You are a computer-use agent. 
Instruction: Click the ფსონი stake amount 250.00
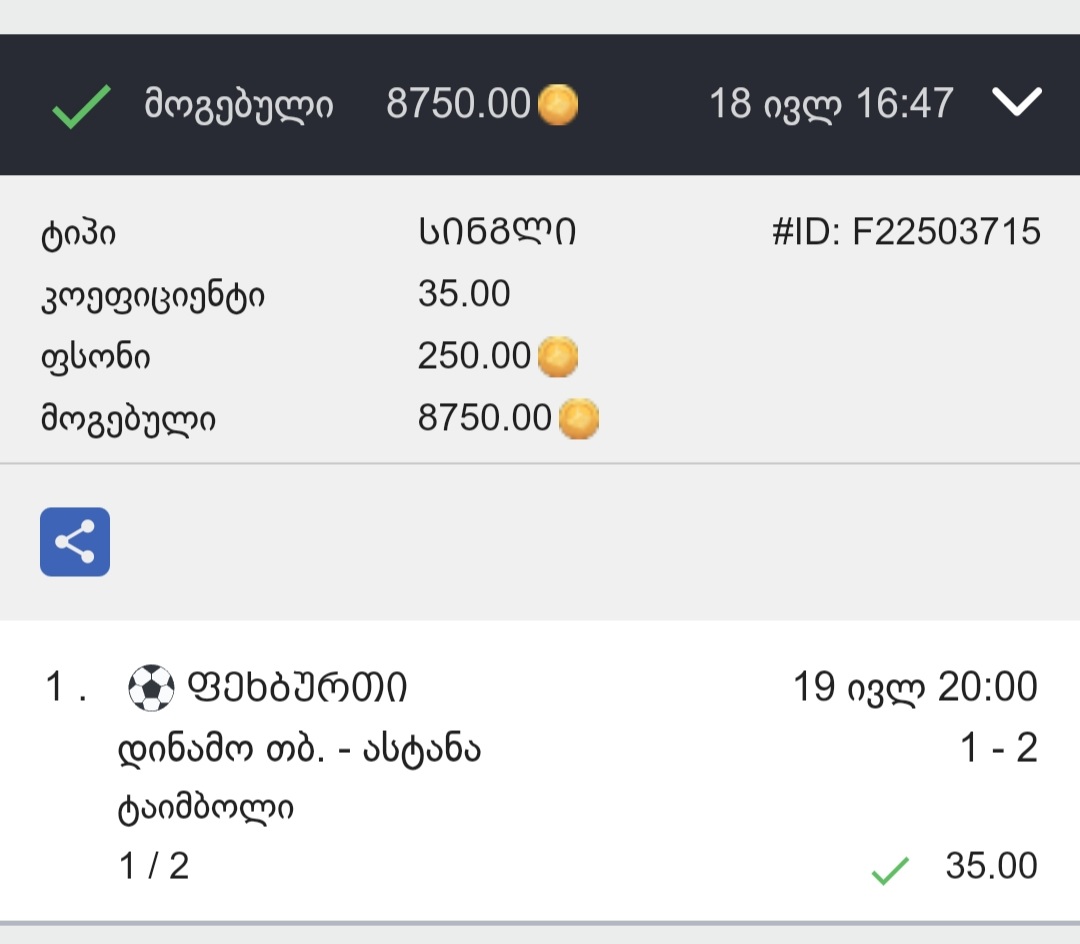pos(474,356)
